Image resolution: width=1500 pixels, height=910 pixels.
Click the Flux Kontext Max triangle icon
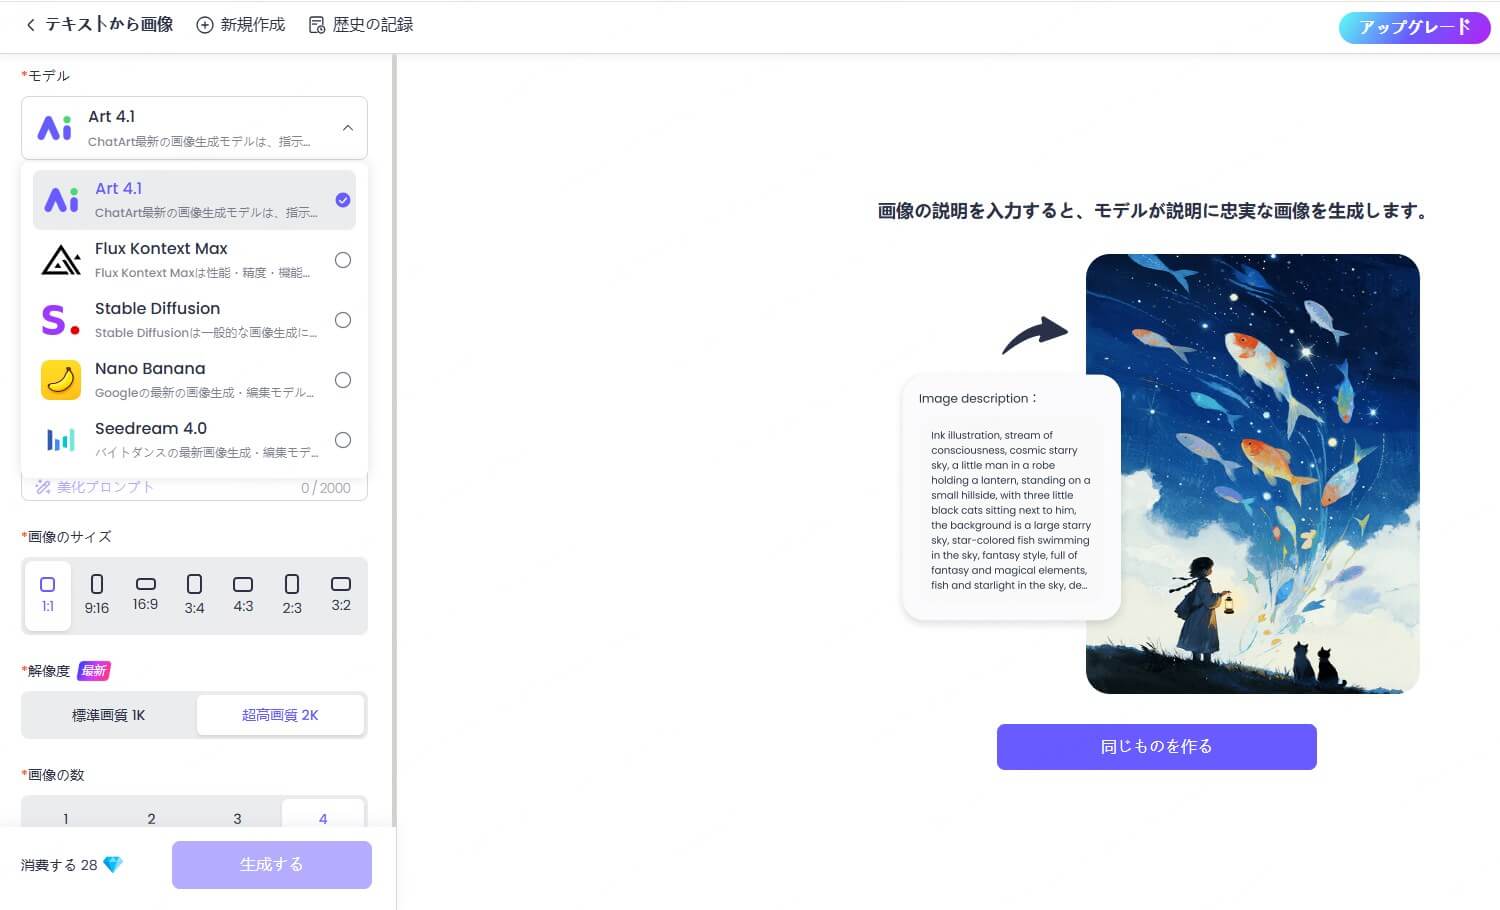click(x=61, y=260)
